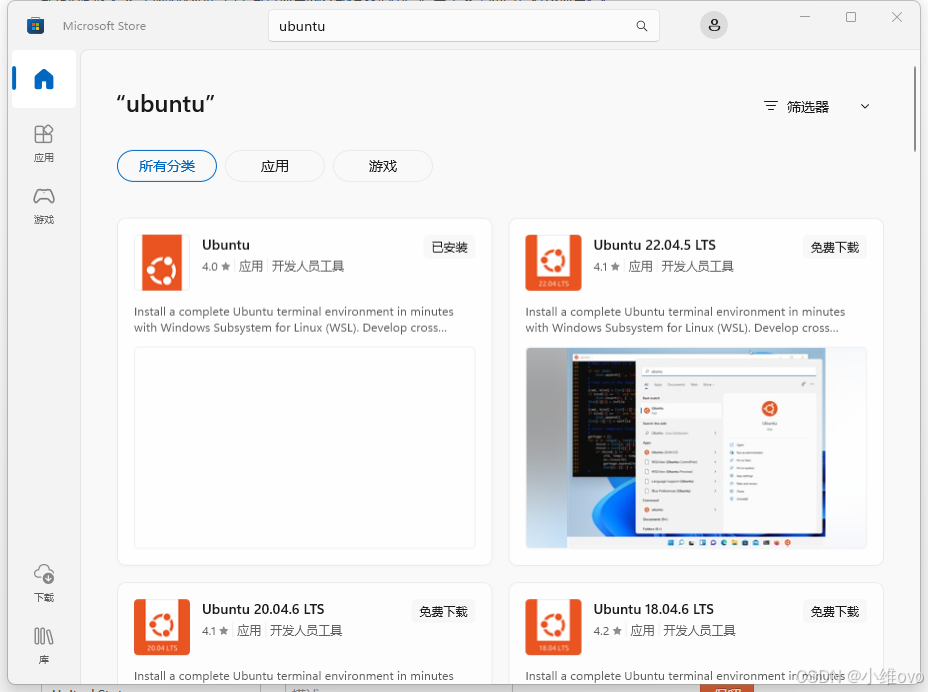Click the filter funnel icon

[769, 105]
